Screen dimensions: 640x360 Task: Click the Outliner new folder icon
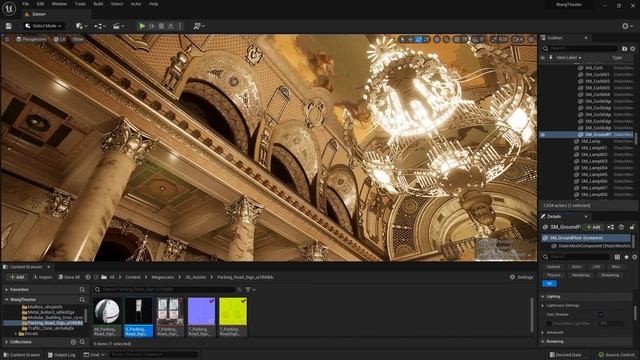(x=624, y=49)
